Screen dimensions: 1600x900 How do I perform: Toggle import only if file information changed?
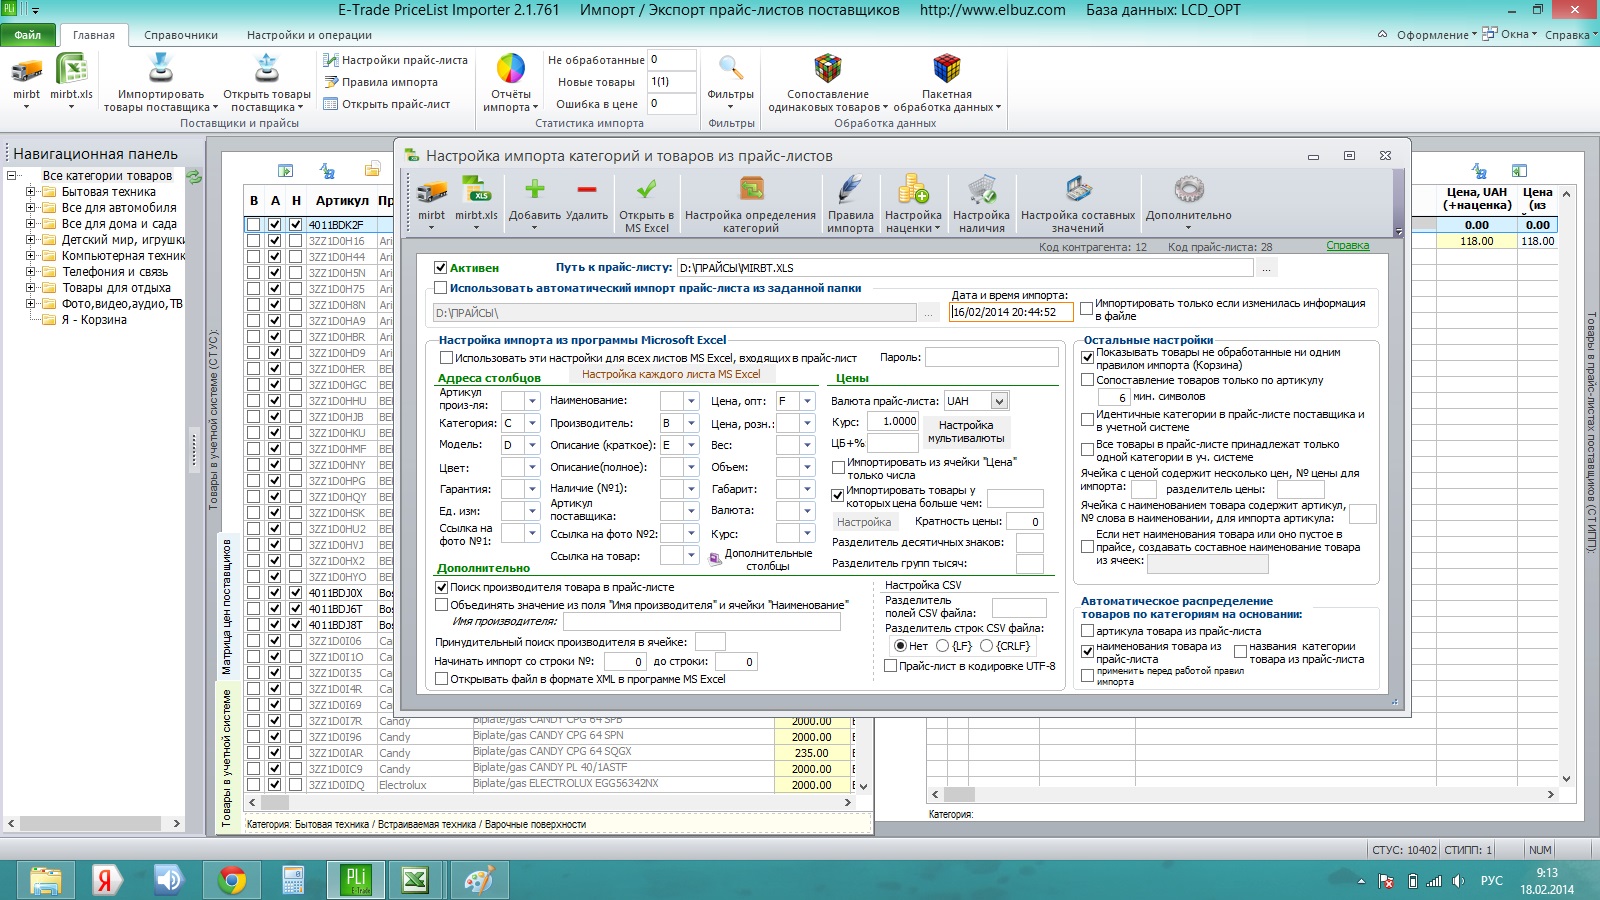(x=1086, y=309)
